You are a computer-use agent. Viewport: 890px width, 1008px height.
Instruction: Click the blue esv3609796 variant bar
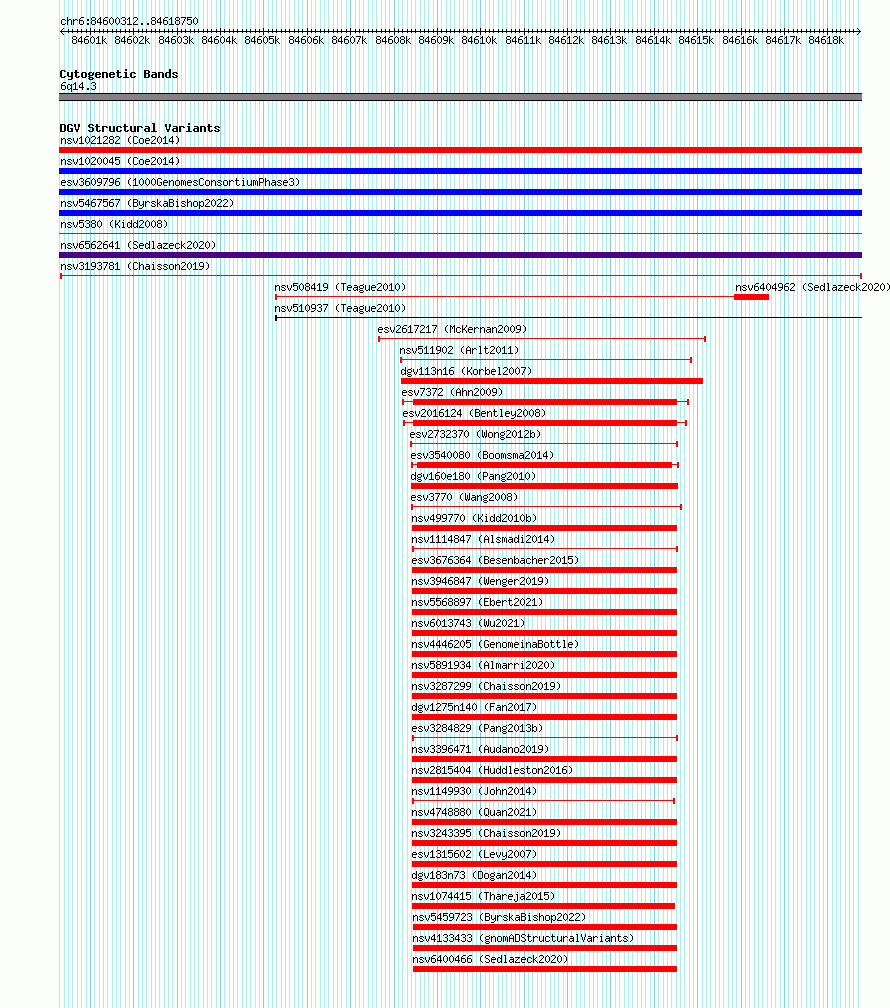(x=460, y=192)
